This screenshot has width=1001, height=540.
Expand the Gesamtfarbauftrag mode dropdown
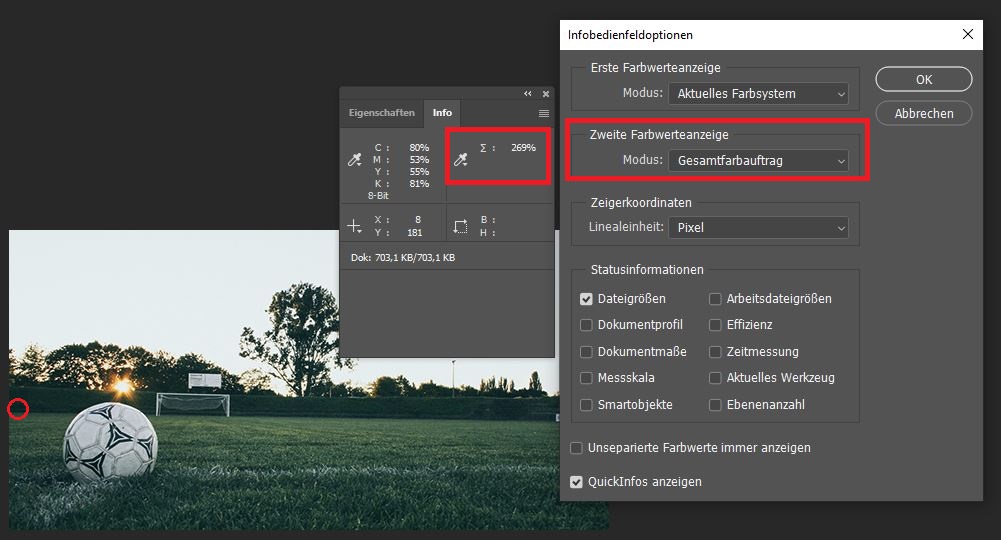(757, 160)
